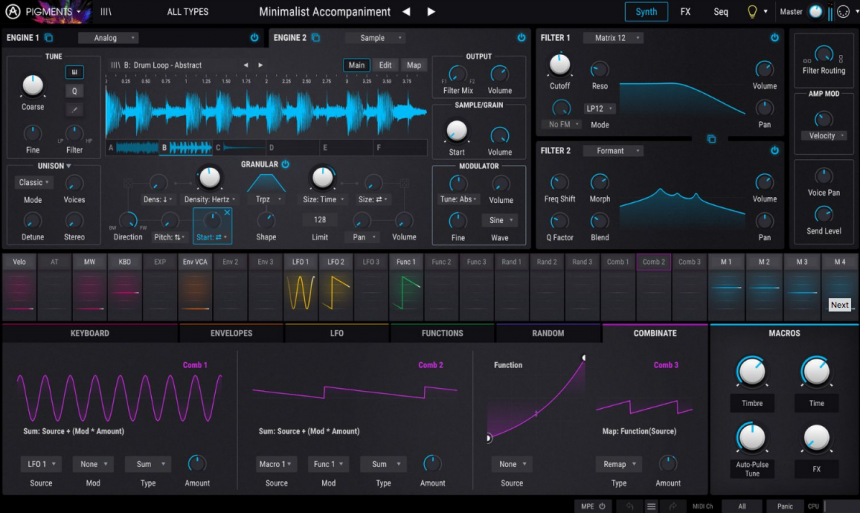Viewport: 860px width, 513px height.
Task: Switch to the FX tab
Action: click(685, 12)
